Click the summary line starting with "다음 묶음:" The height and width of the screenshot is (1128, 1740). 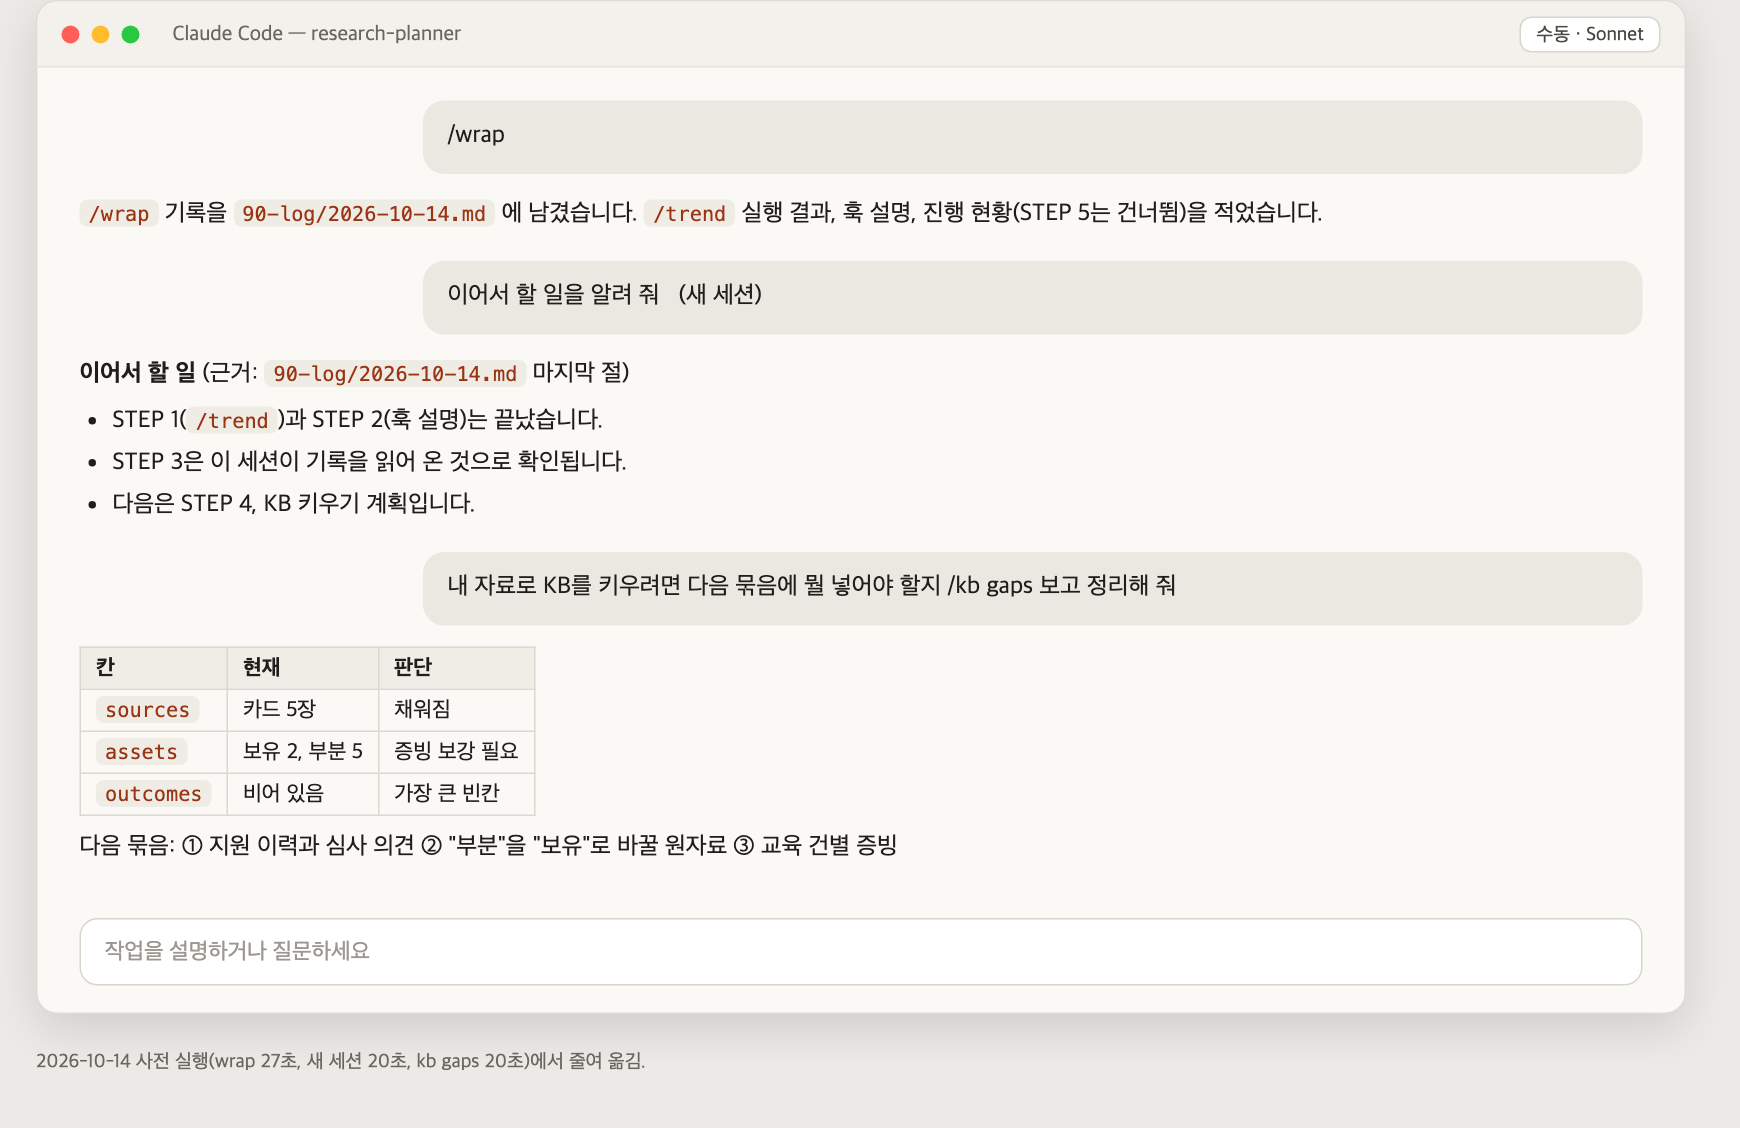point(488,845)
